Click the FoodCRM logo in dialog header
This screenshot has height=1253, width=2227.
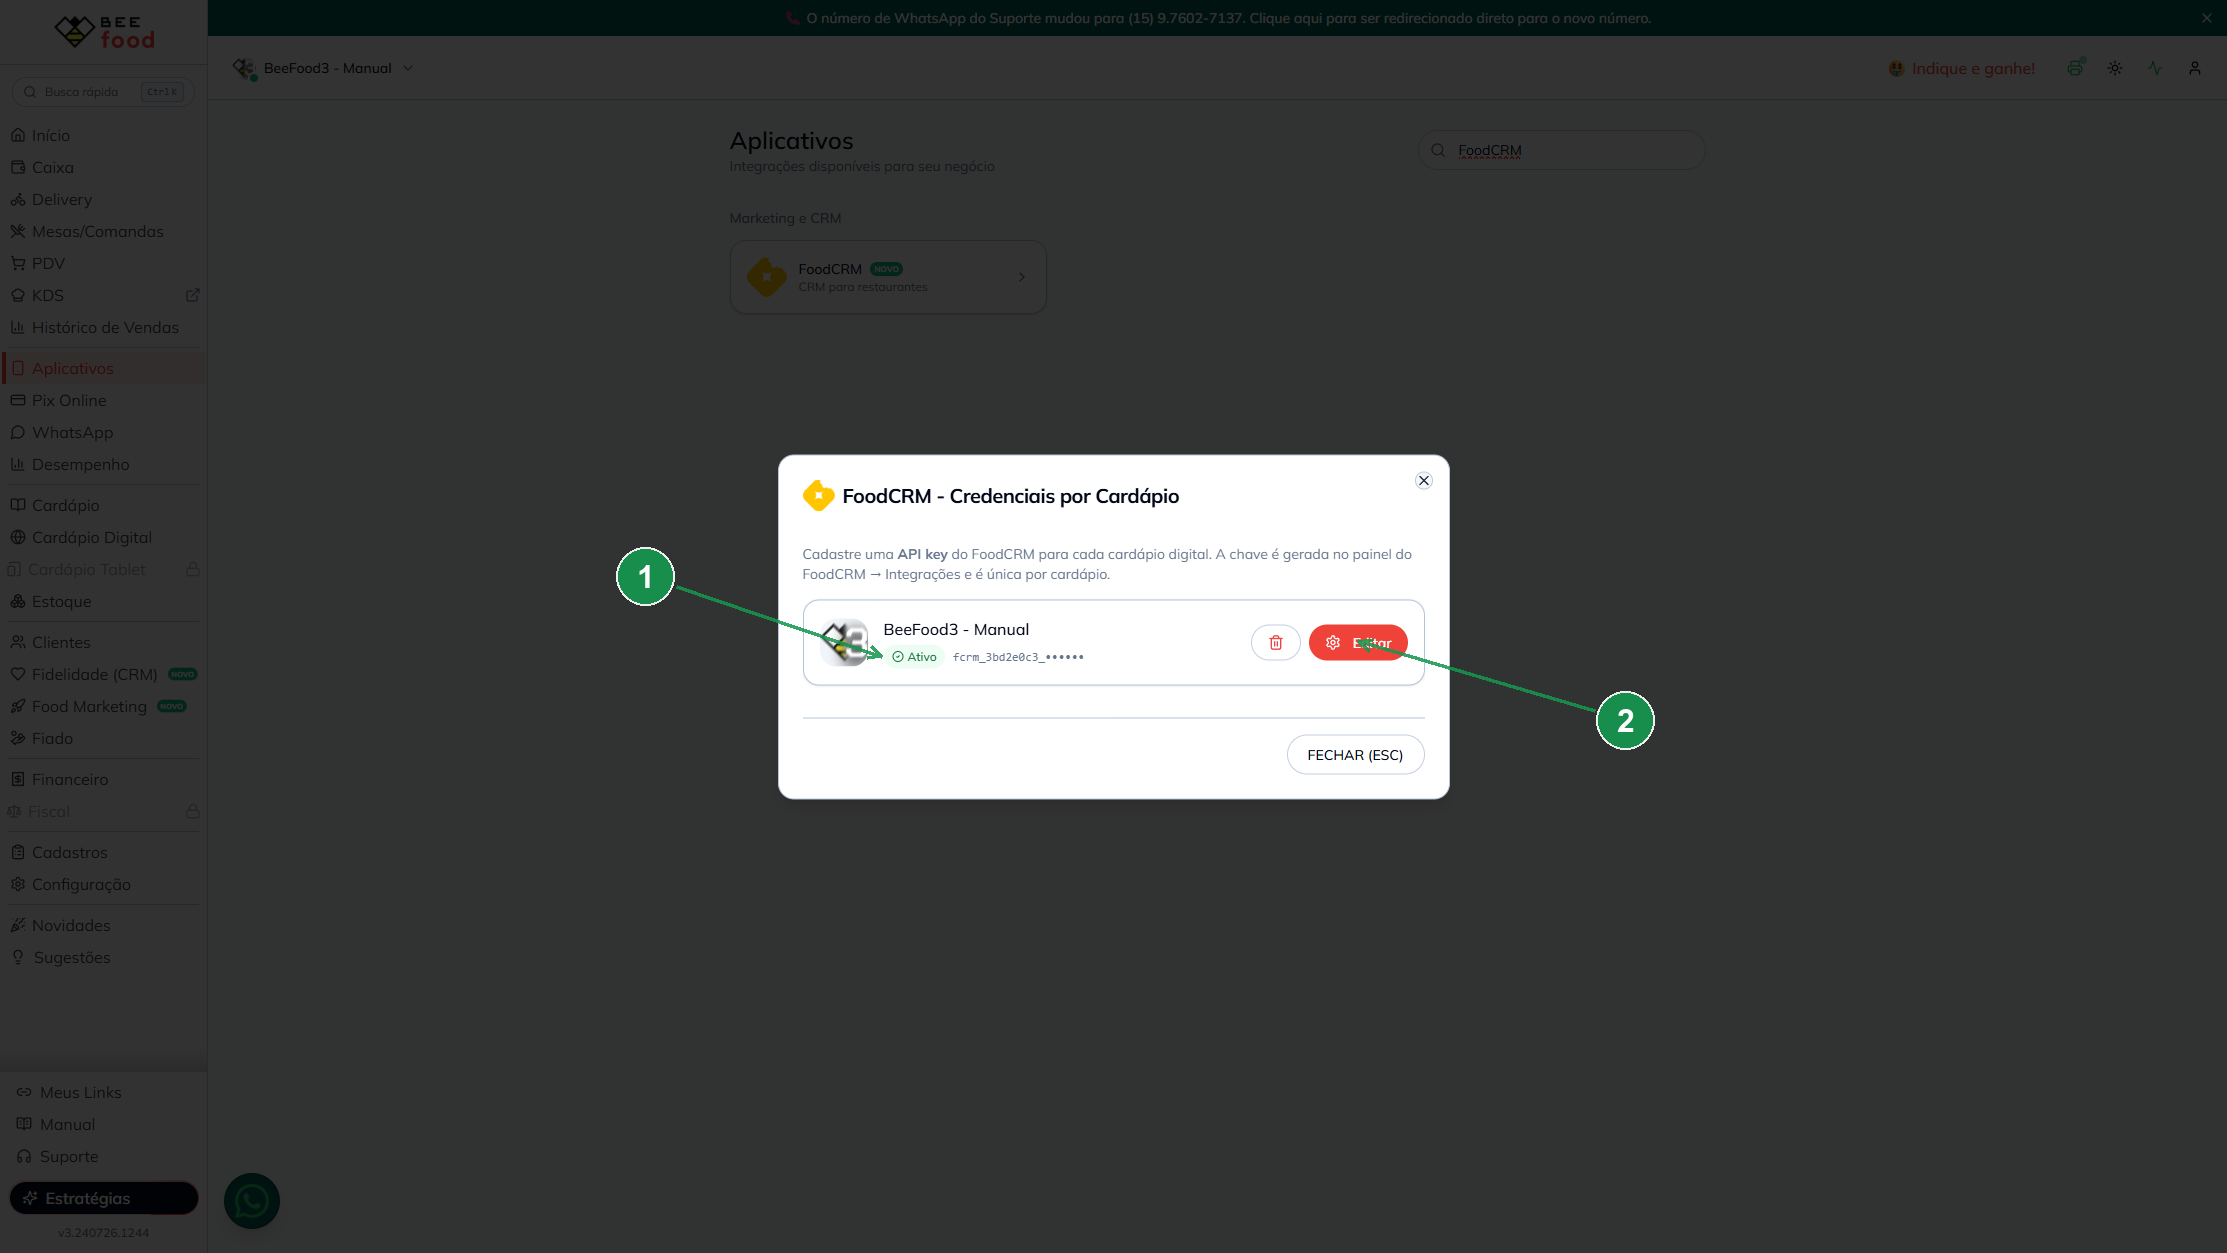point(818,496)
